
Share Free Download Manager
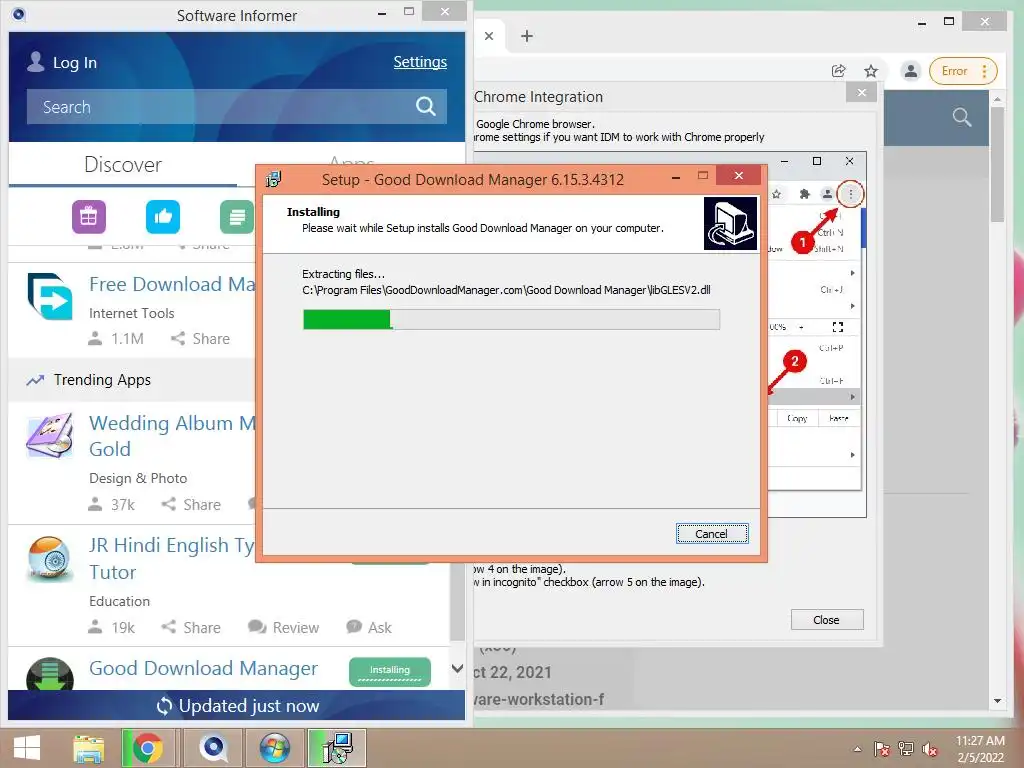pyautogui.click(x=200, y=339)
